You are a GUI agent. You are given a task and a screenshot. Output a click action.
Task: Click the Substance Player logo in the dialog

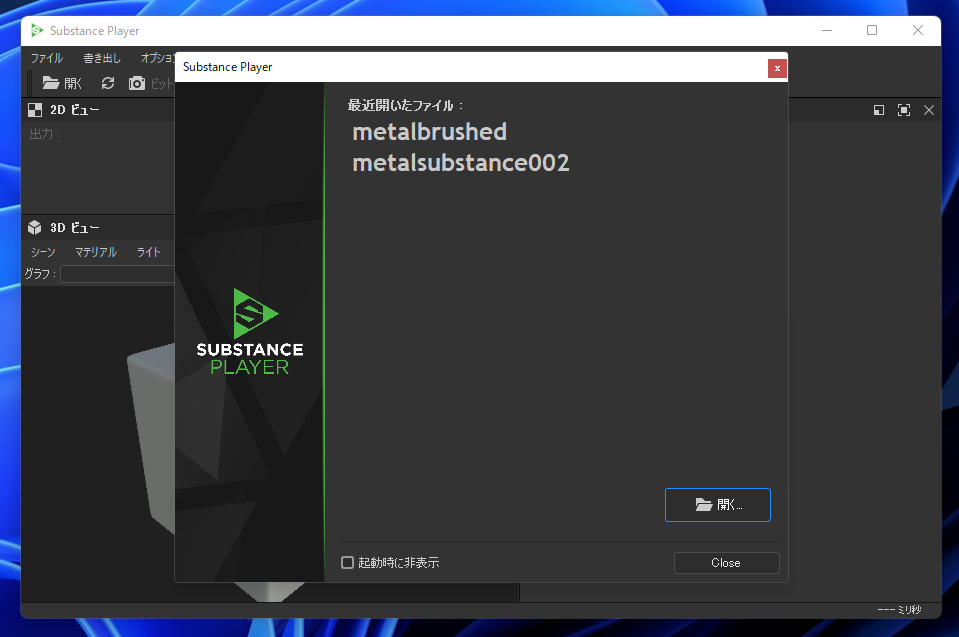pos(250,331)
